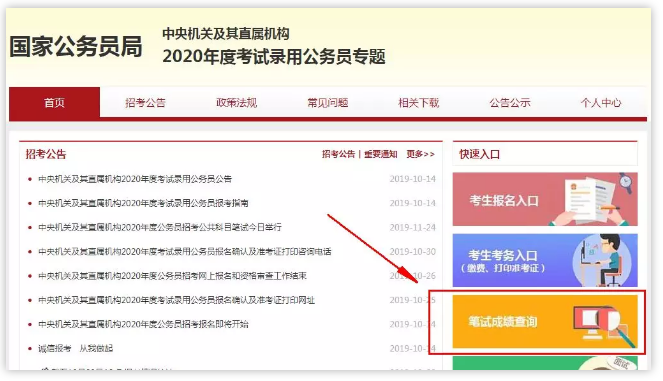Open 公共科目笔试今日举行 news item
The image size is (663, 381).
coord(160,227)
